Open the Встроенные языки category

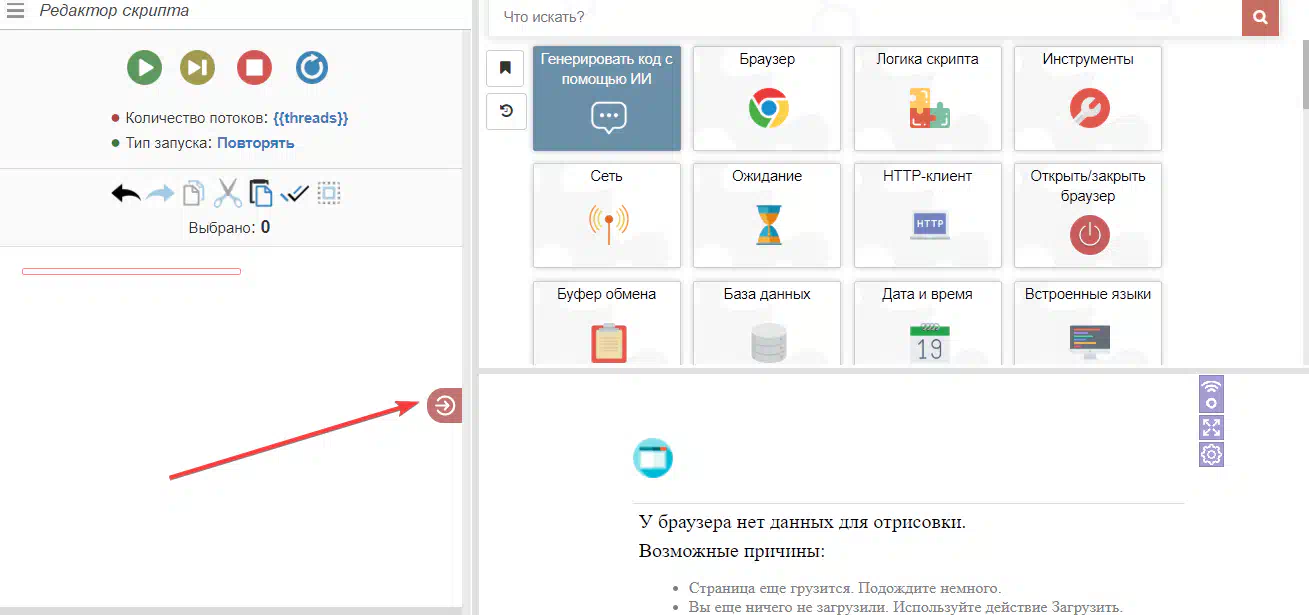1088,323
